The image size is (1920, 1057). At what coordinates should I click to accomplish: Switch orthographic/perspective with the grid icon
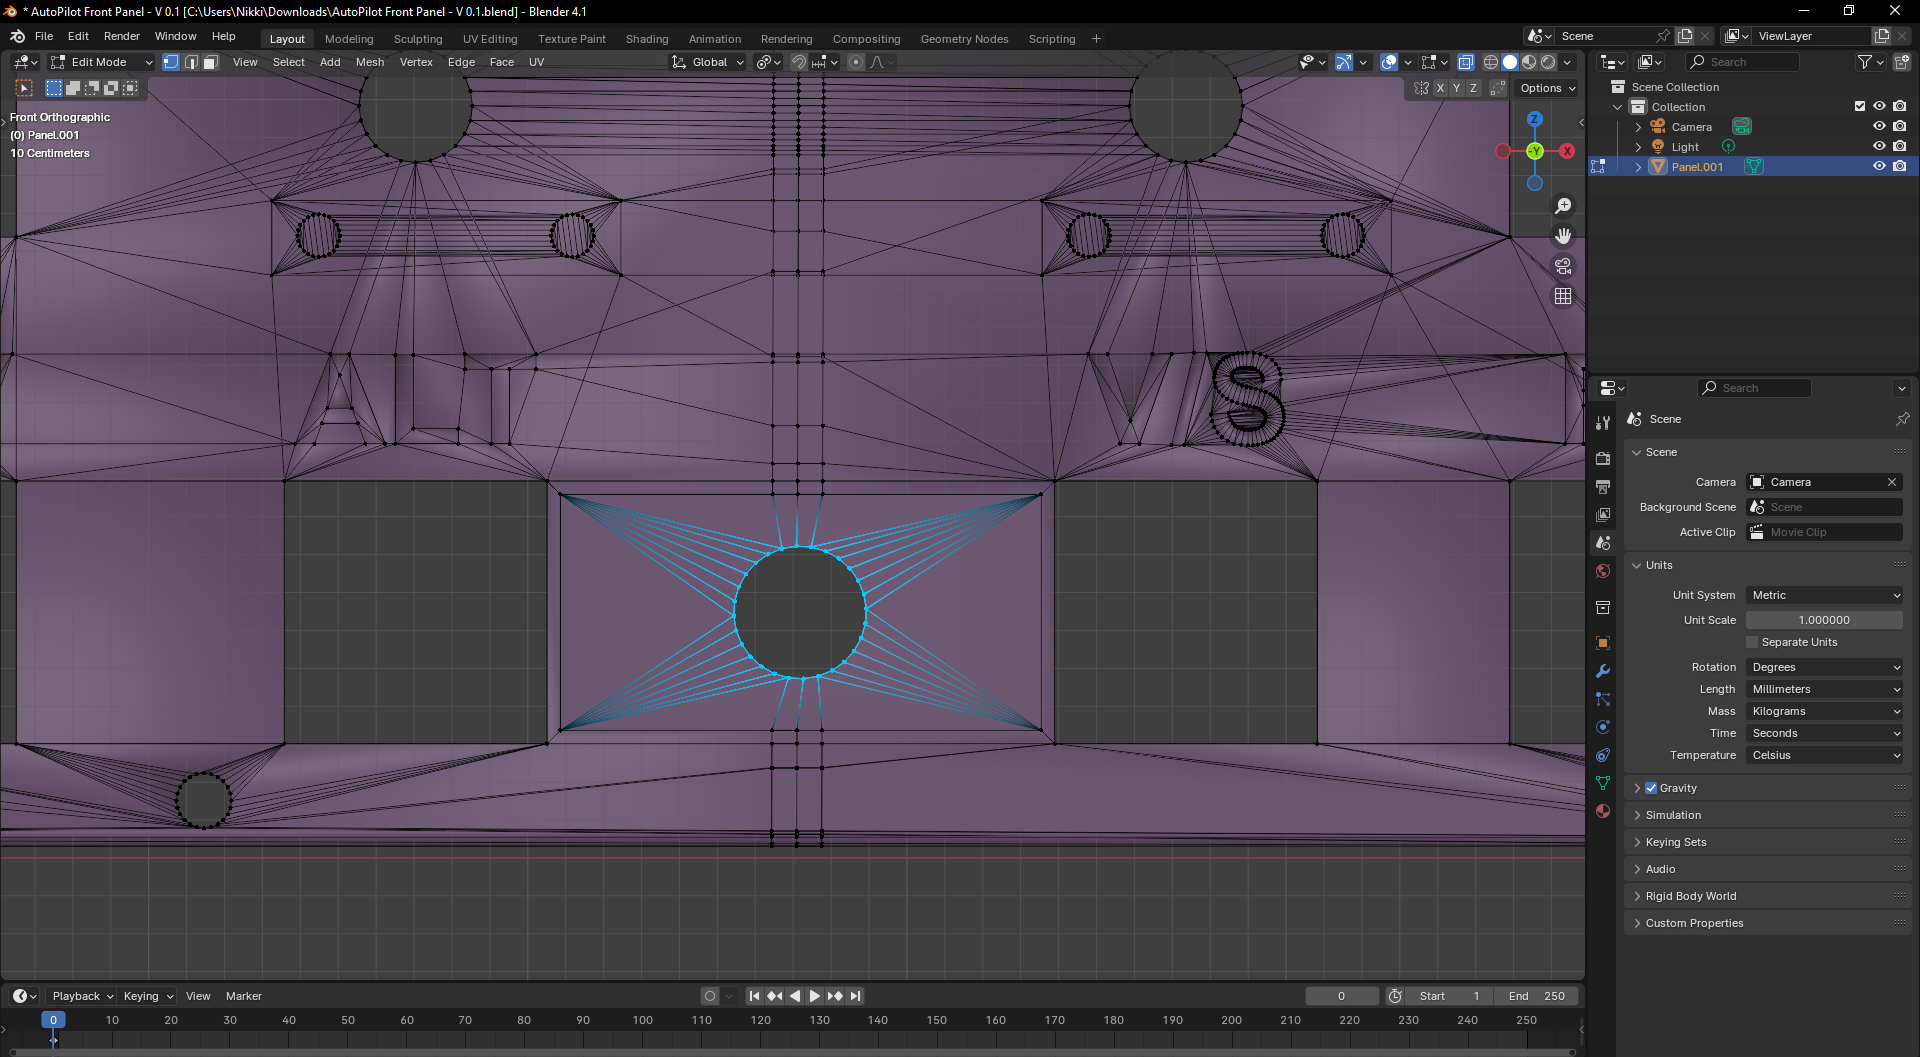[x=1563, y=296]
